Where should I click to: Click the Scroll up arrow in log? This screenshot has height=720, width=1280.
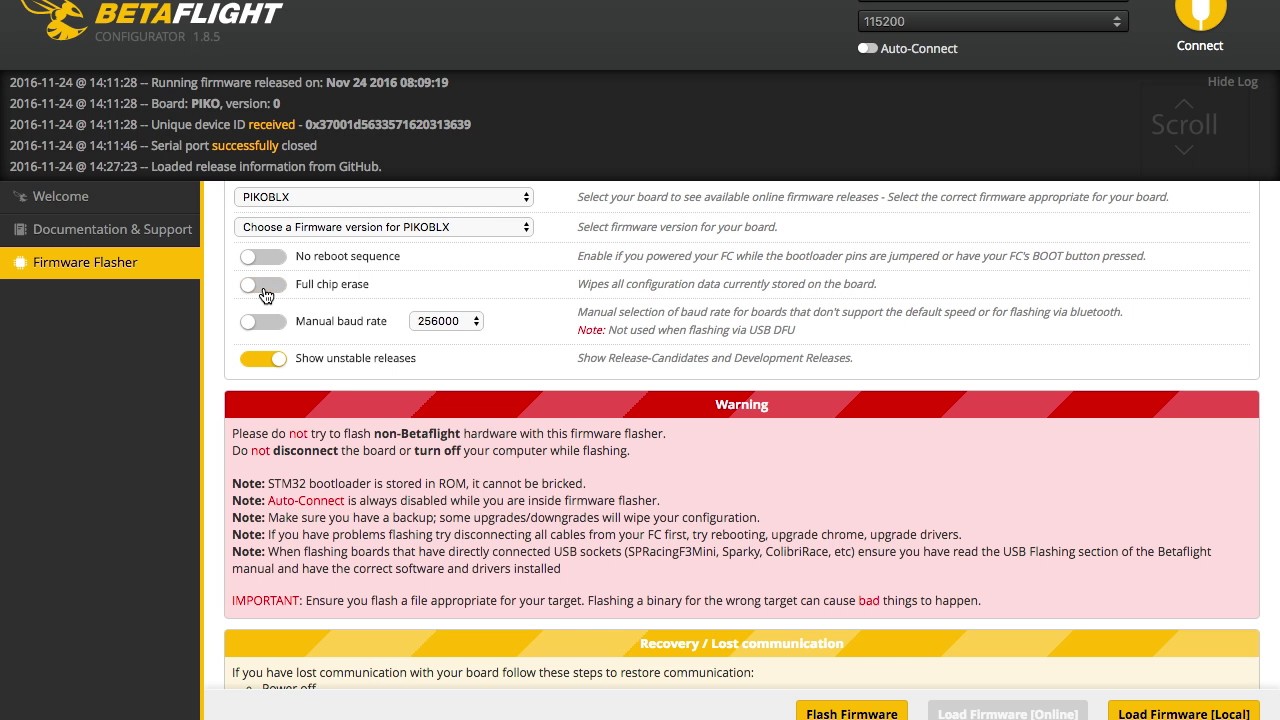click(x=1184, y=104)
